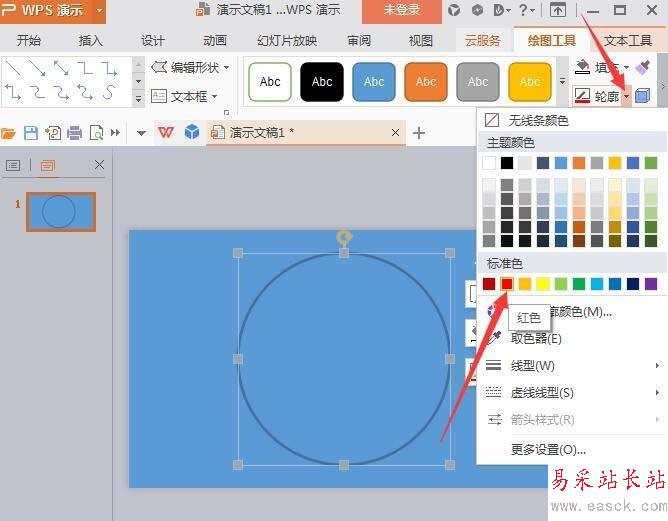
Task: Apply the white outlined Abc shape style
Action: 270,81
